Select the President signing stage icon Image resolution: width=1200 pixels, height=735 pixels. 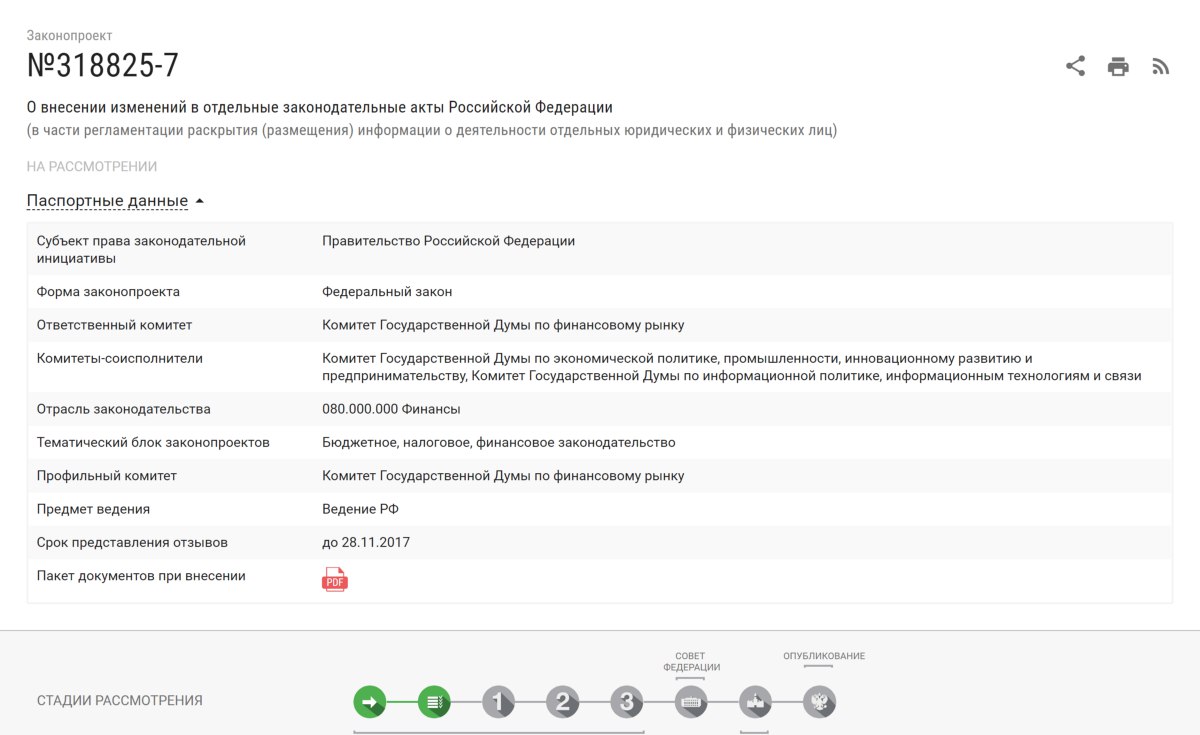click(755, 702)
